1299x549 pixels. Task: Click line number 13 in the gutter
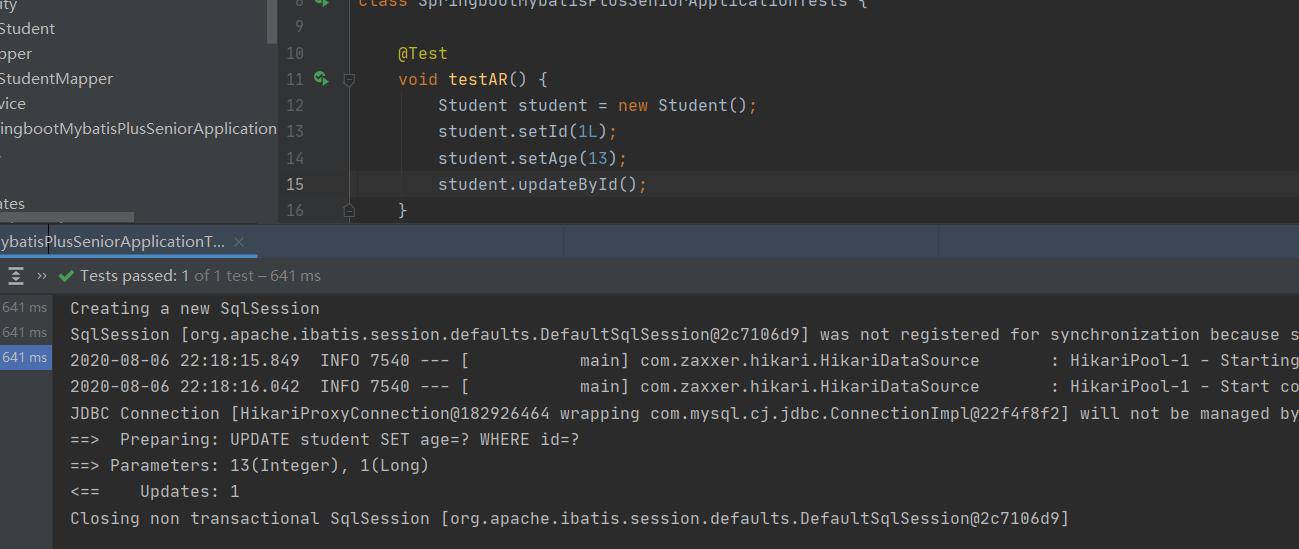click(294, 132)
